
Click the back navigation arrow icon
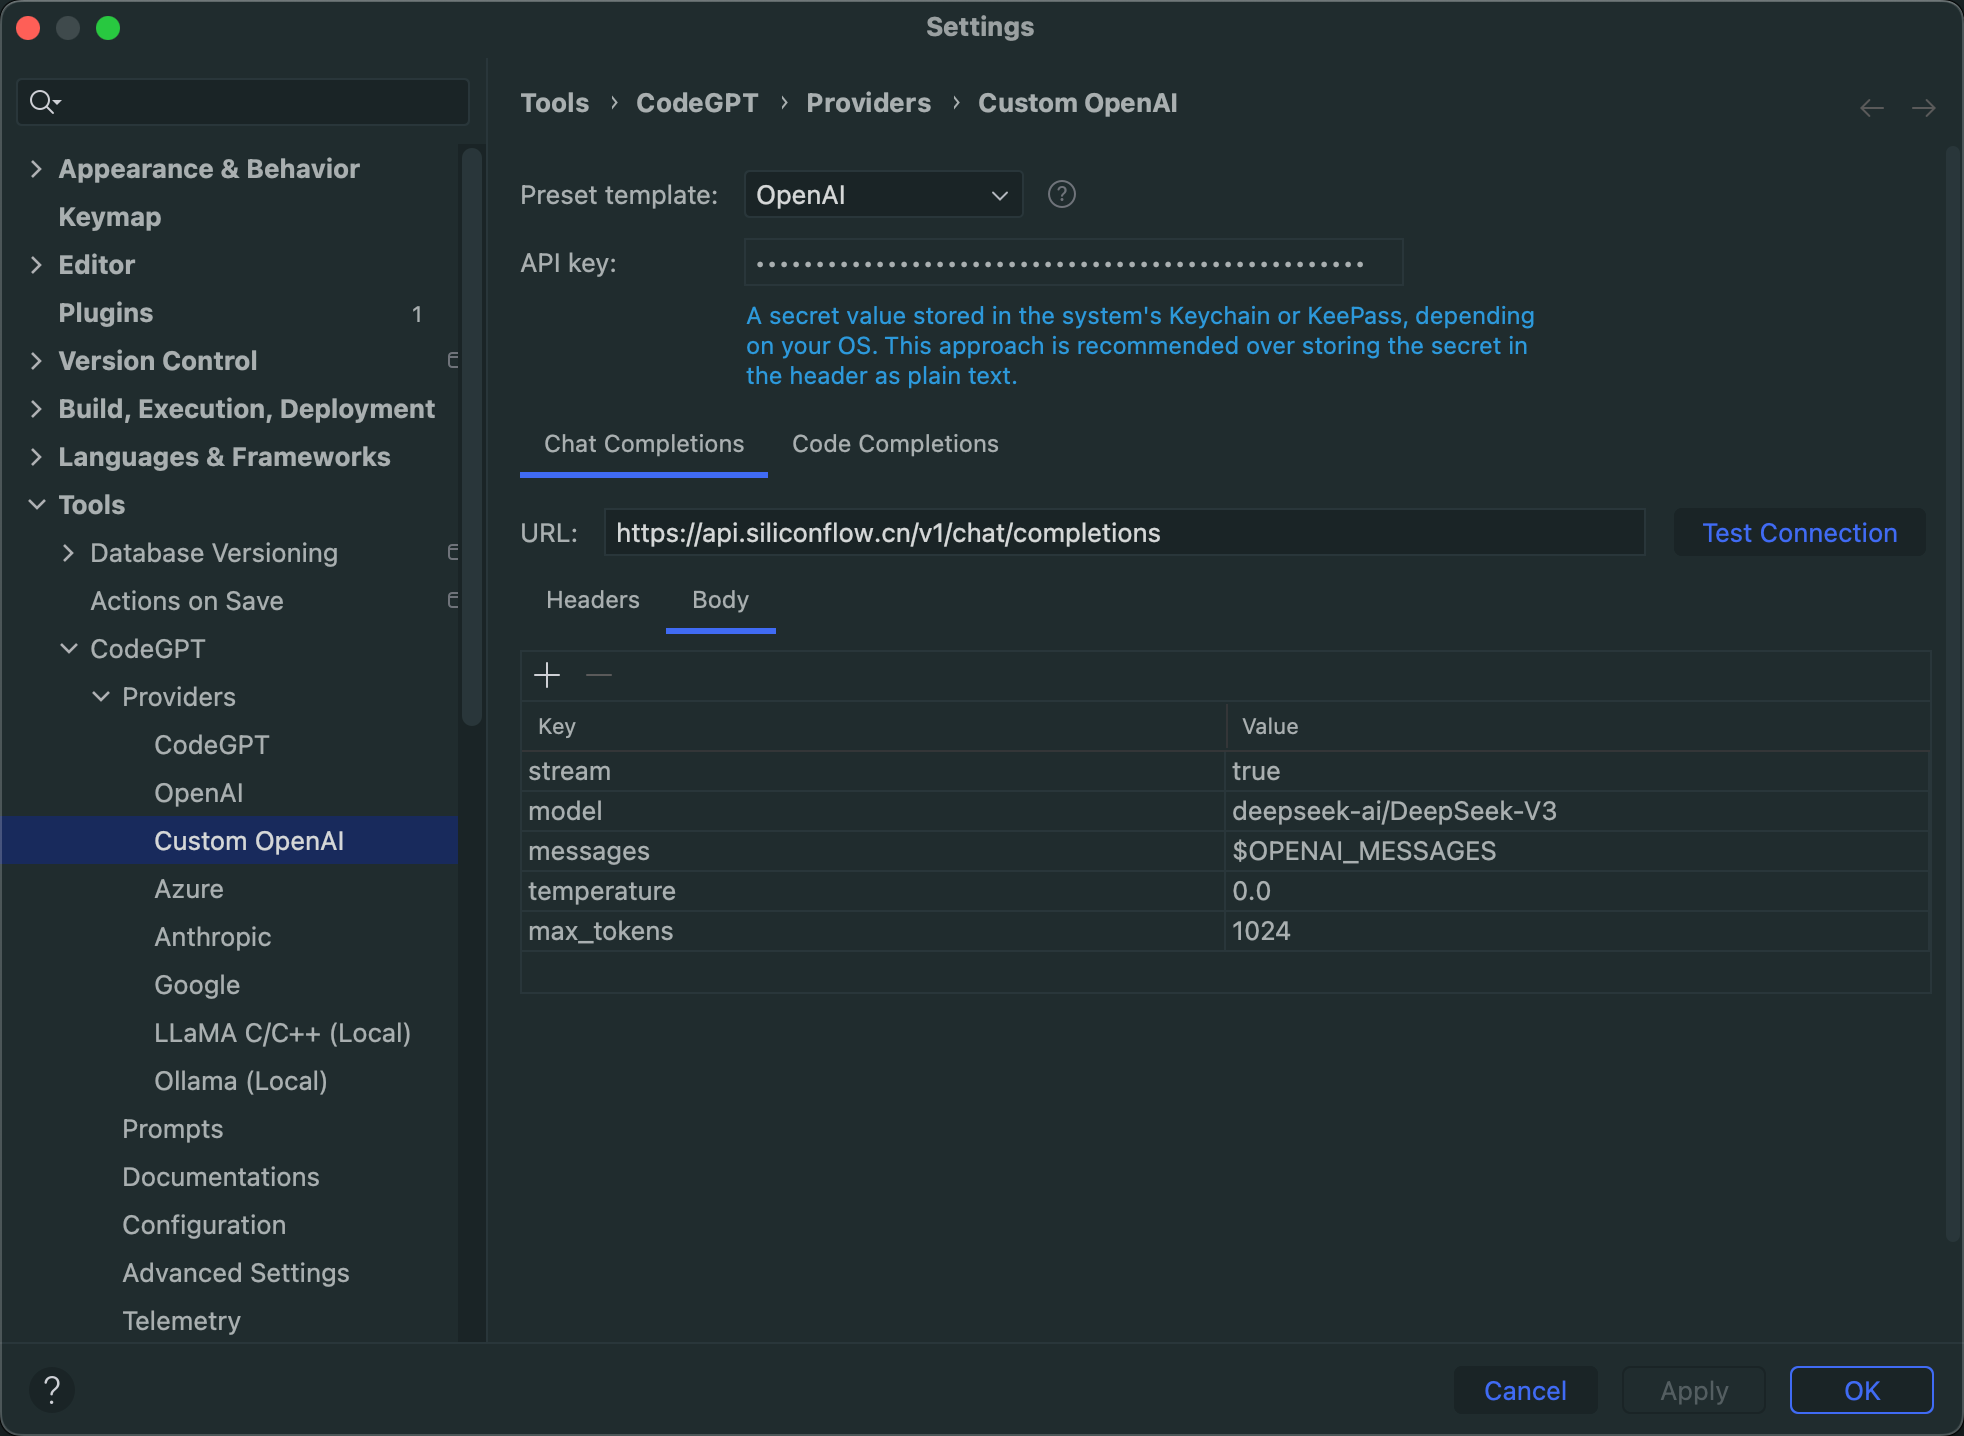[x=1871, y=108]
